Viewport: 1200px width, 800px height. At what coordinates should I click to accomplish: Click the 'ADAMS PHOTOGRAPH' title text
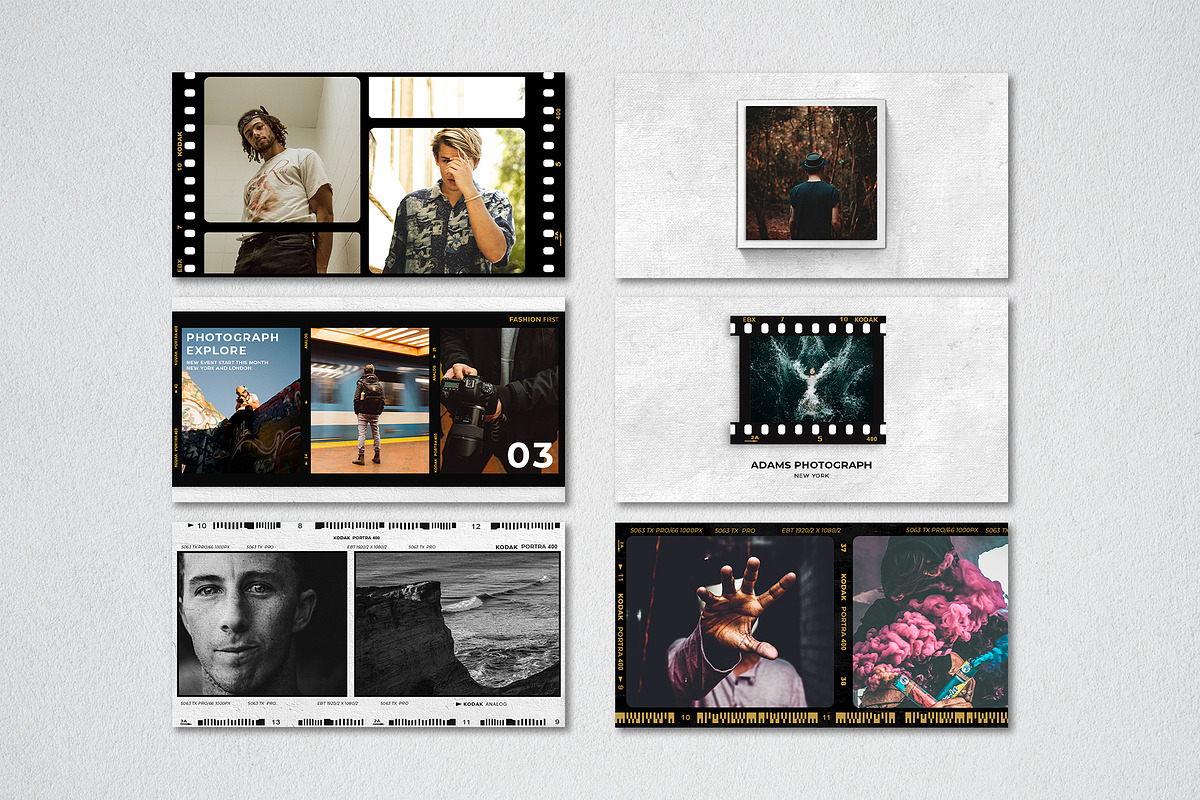[811, 465]
